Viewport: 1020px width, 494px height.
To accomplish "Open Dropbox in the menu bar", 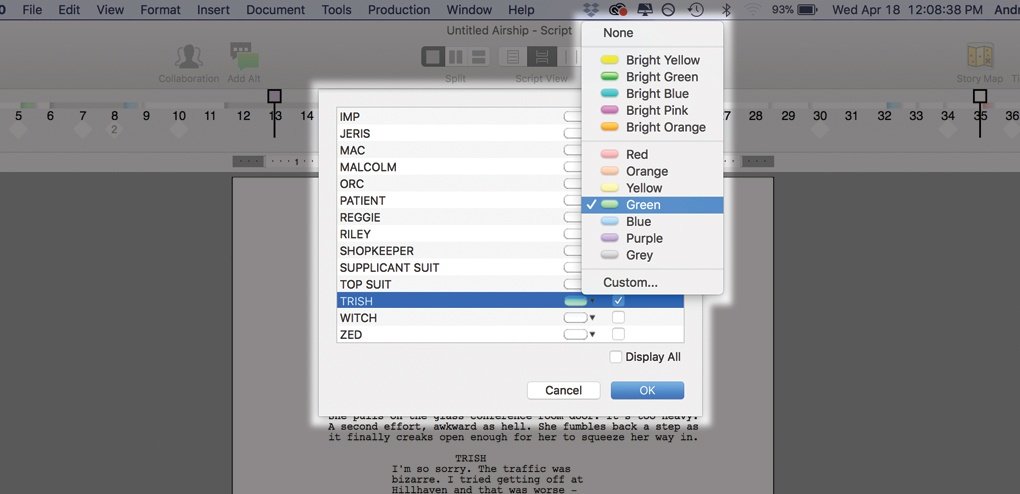I will tap(591, 10).
